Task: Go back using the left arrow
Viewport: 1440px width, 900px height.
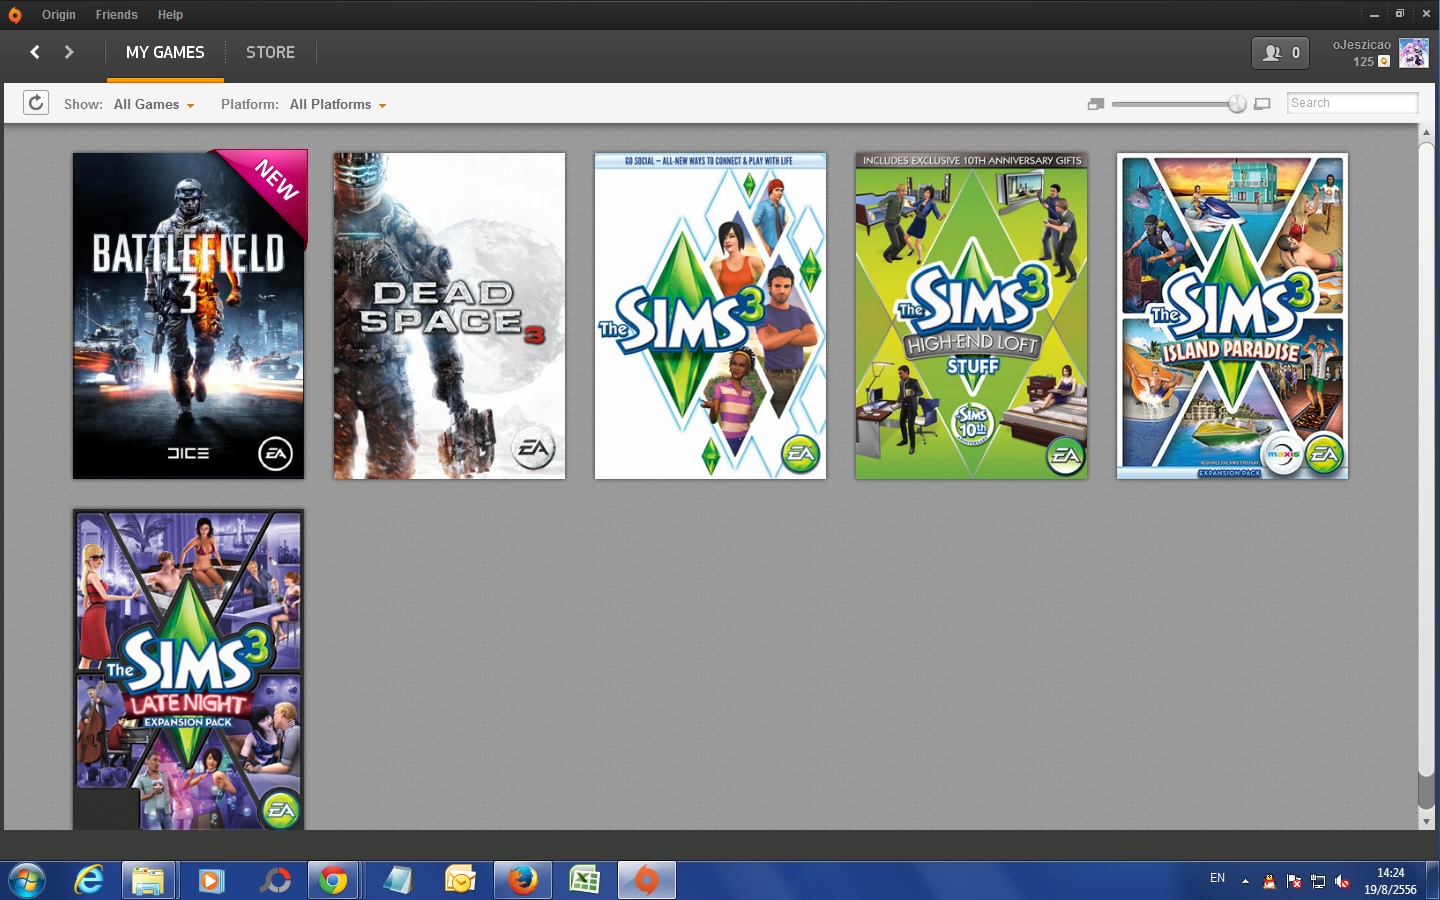Action: [35, 52]
